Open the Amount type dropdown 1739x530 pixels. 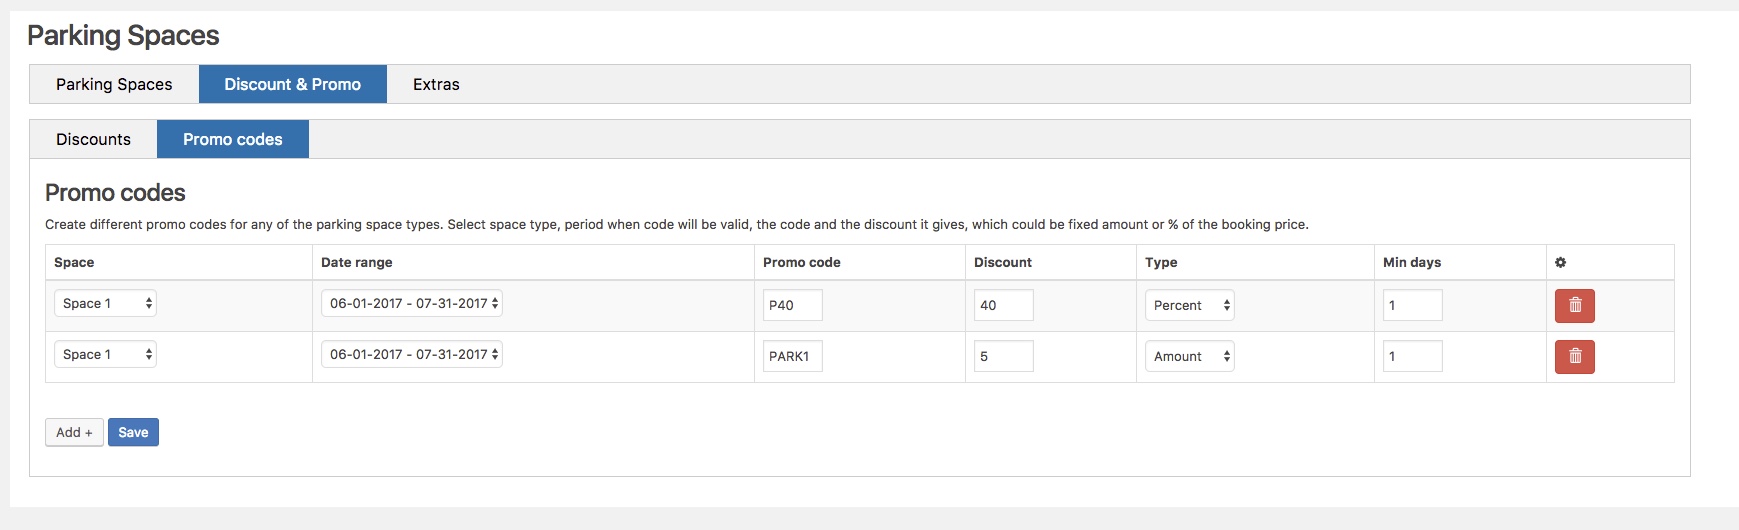1189,357
